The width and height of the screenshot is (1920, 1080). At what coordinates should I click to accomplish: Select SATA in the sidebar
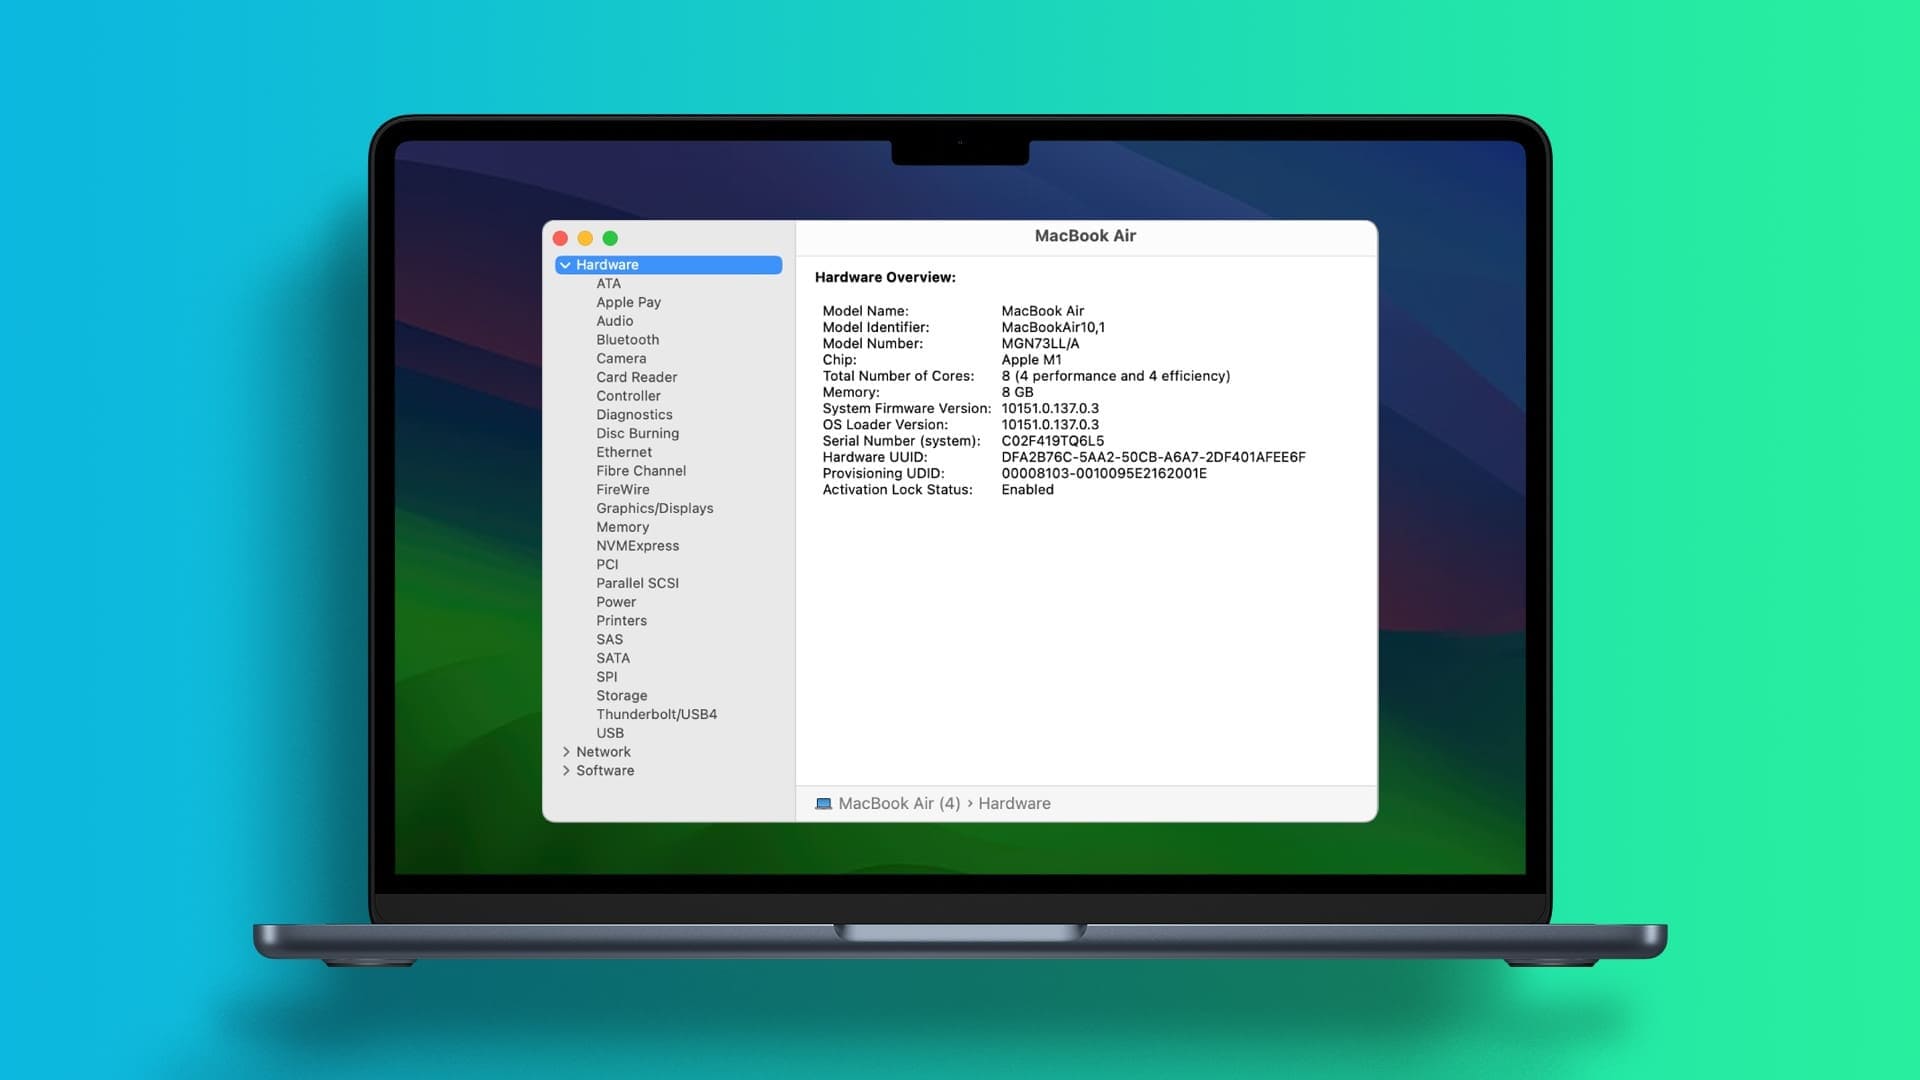pos(613,659)
